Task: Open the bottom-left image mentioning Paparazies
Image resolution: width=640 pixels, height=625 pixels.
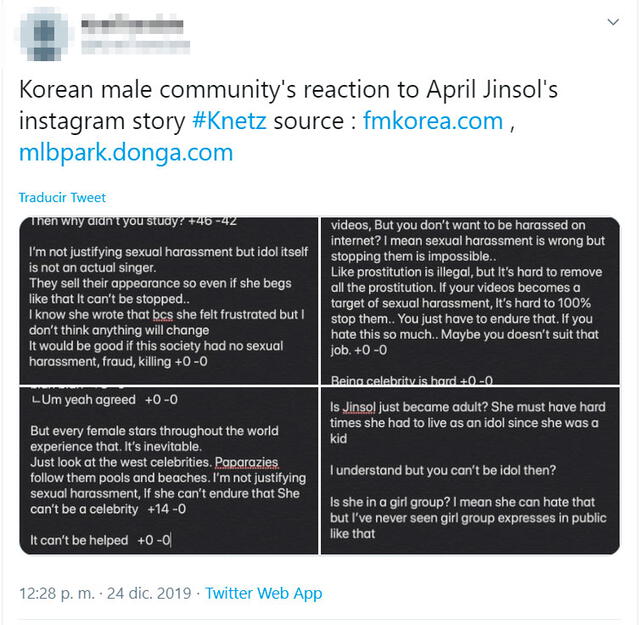Action: [169, 472]
